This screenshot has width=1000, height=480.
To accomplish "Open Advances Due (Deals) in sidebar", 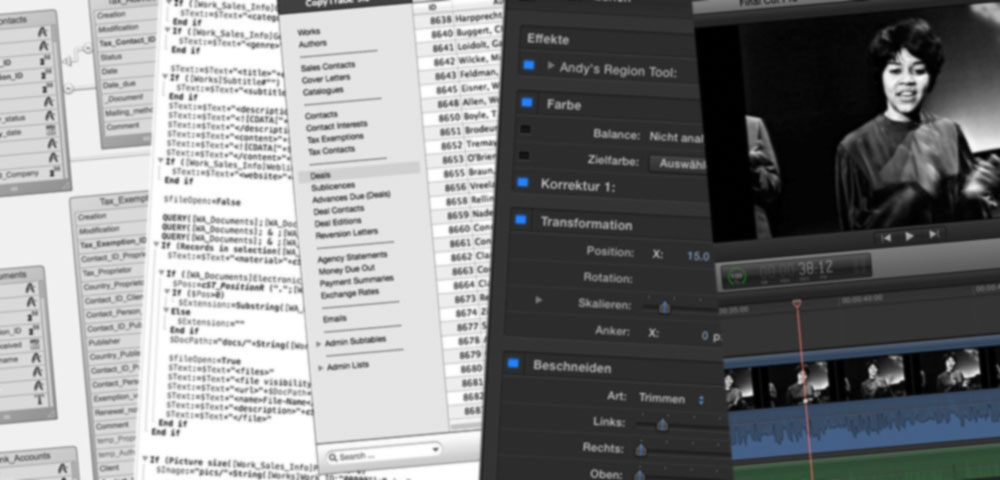I will pyautogui.click(x=351, y=197).
